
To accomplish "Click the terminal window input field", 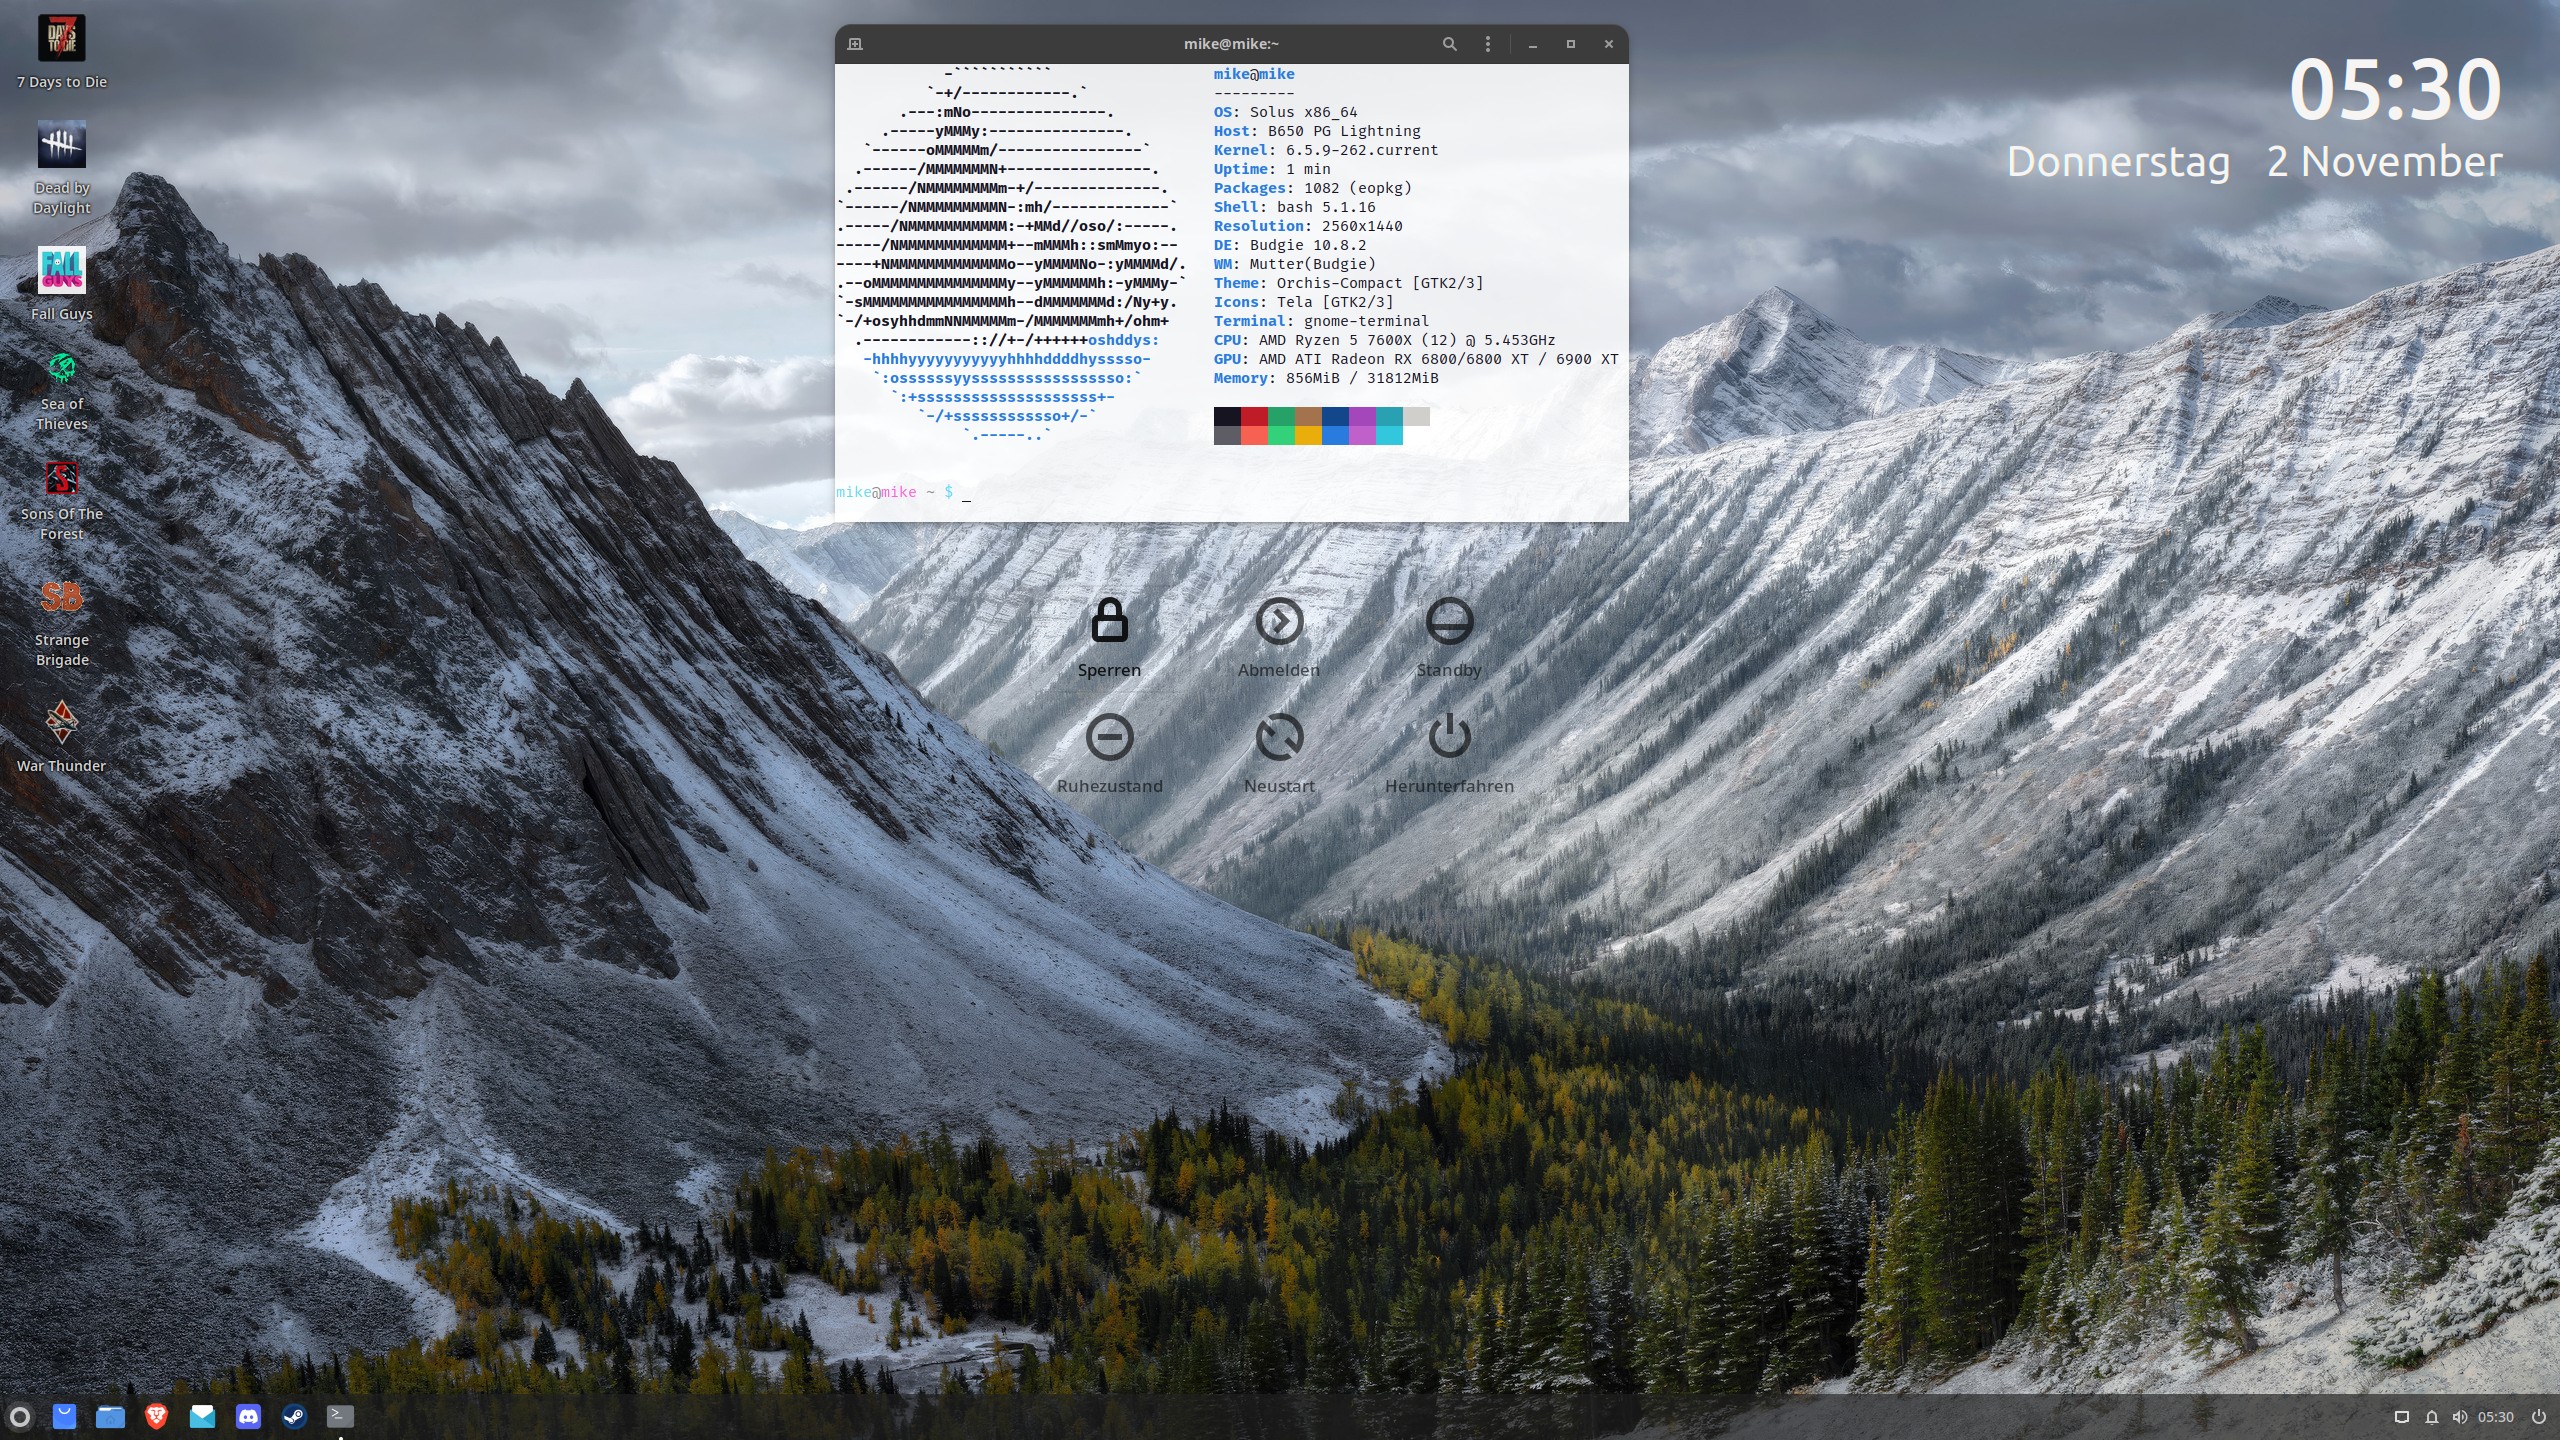I will click(969, 492).
